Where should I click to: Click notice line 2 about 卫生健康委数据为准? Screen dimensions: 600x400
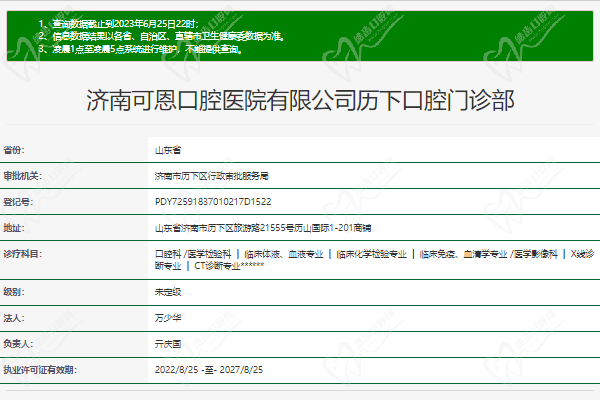(x=161, y=36)
